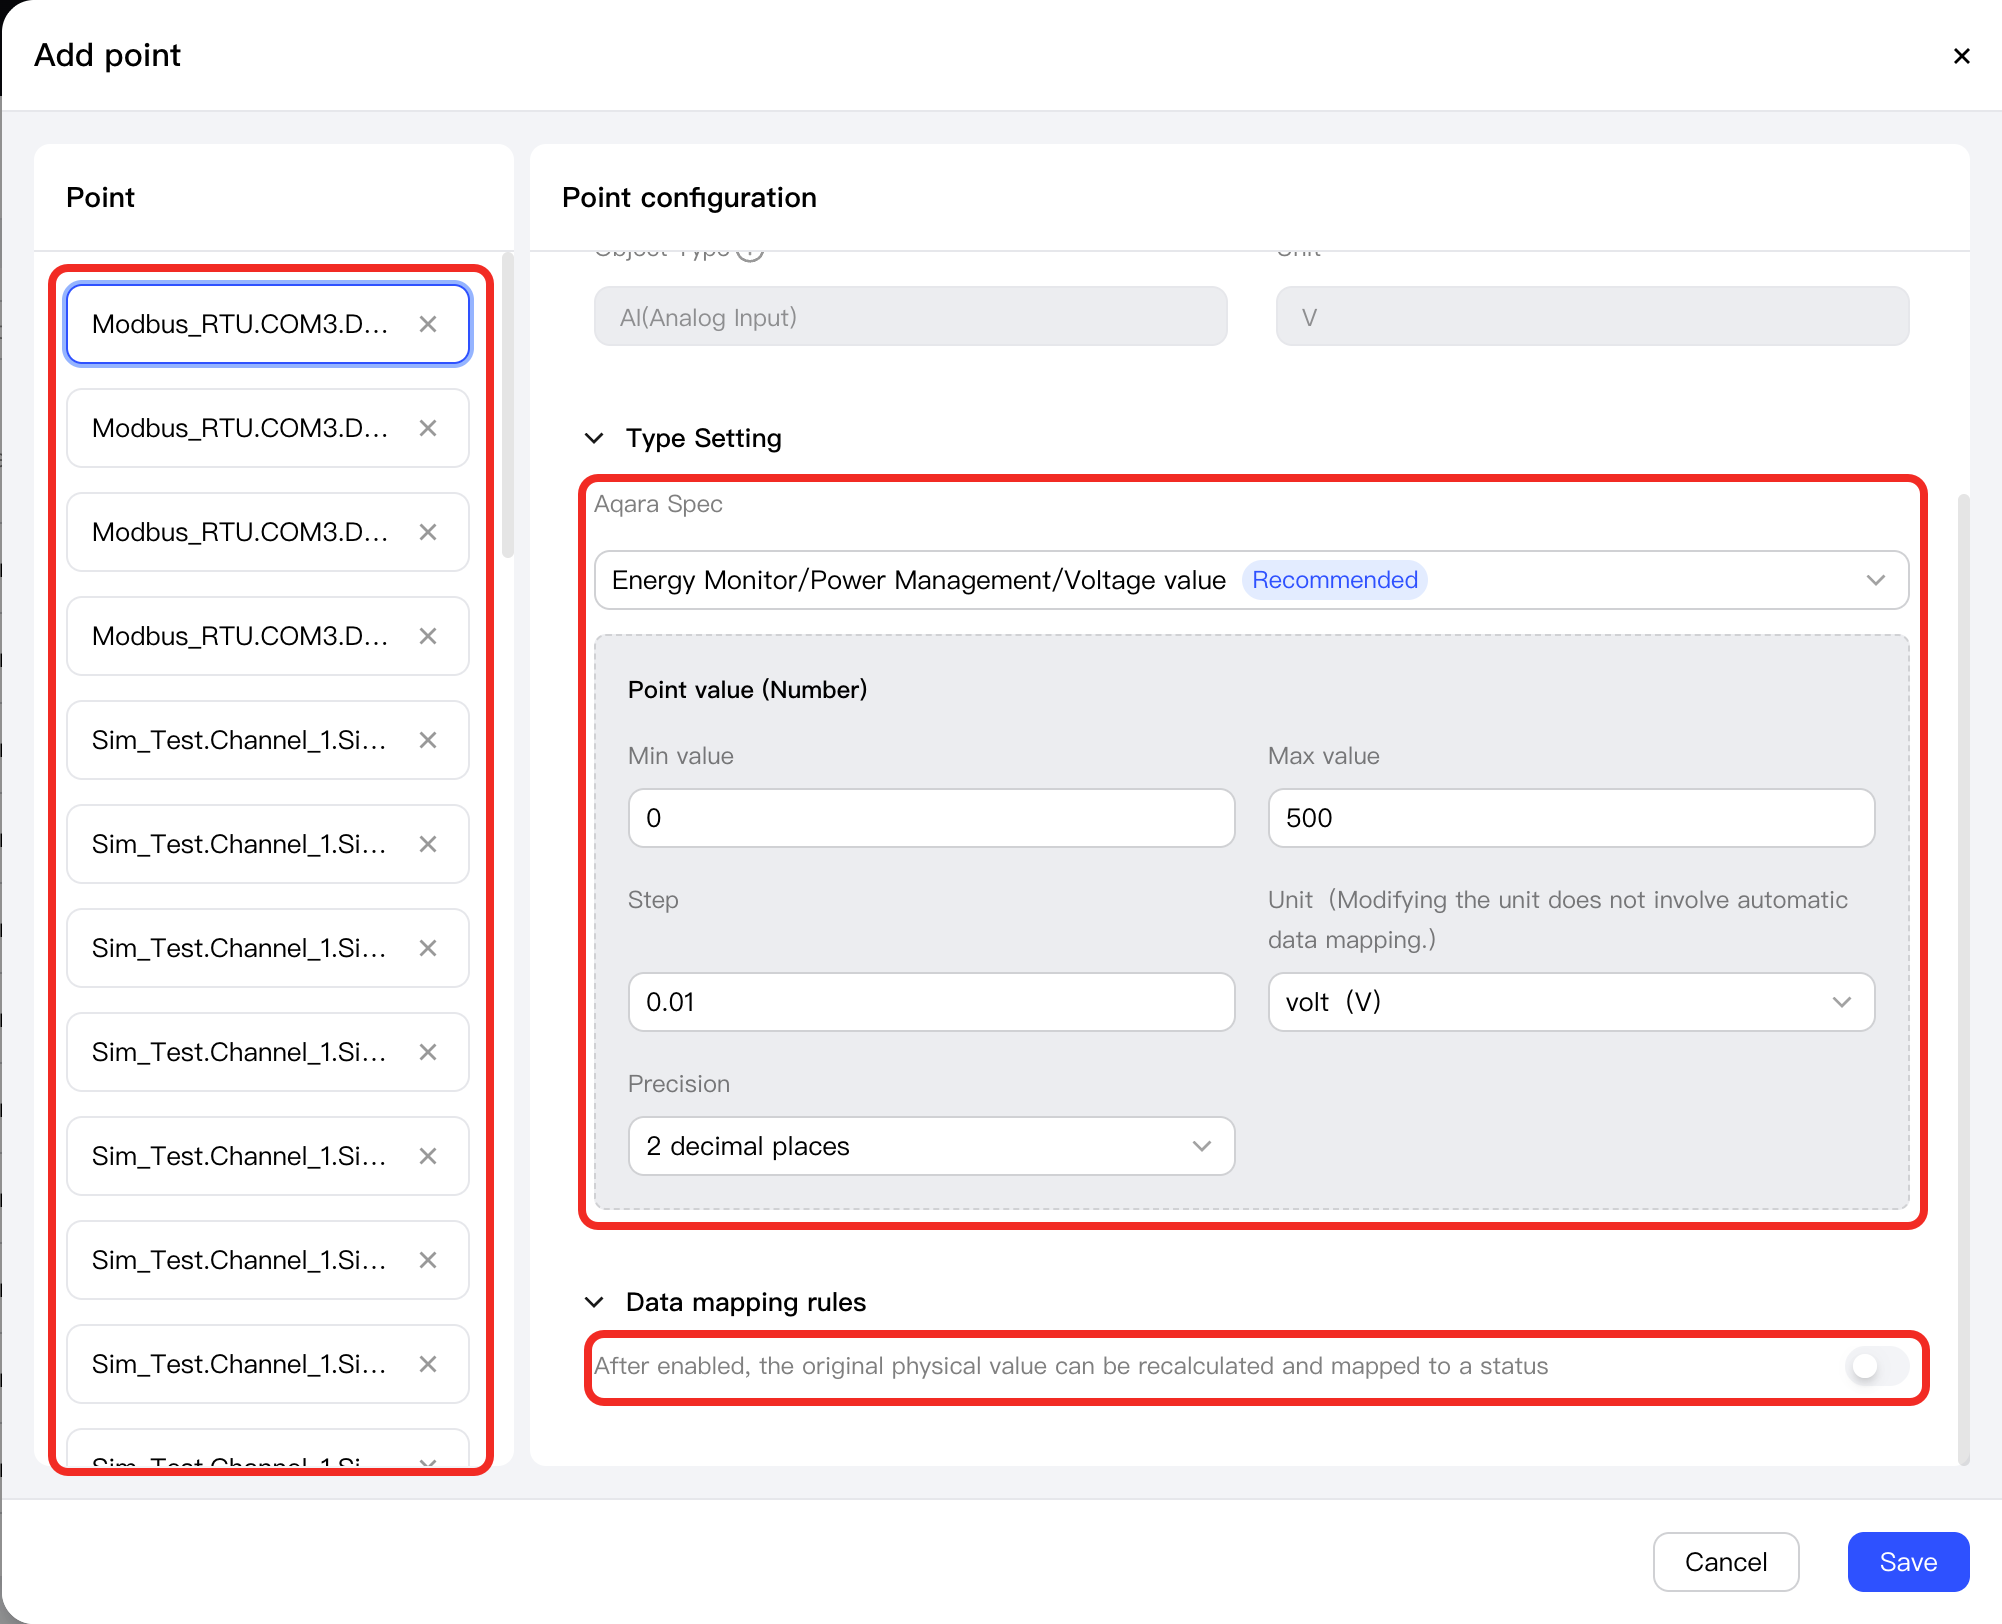Close the Add point dialog
The width and height of the screenshot is (2002, 1624).
click(1962, 56)
